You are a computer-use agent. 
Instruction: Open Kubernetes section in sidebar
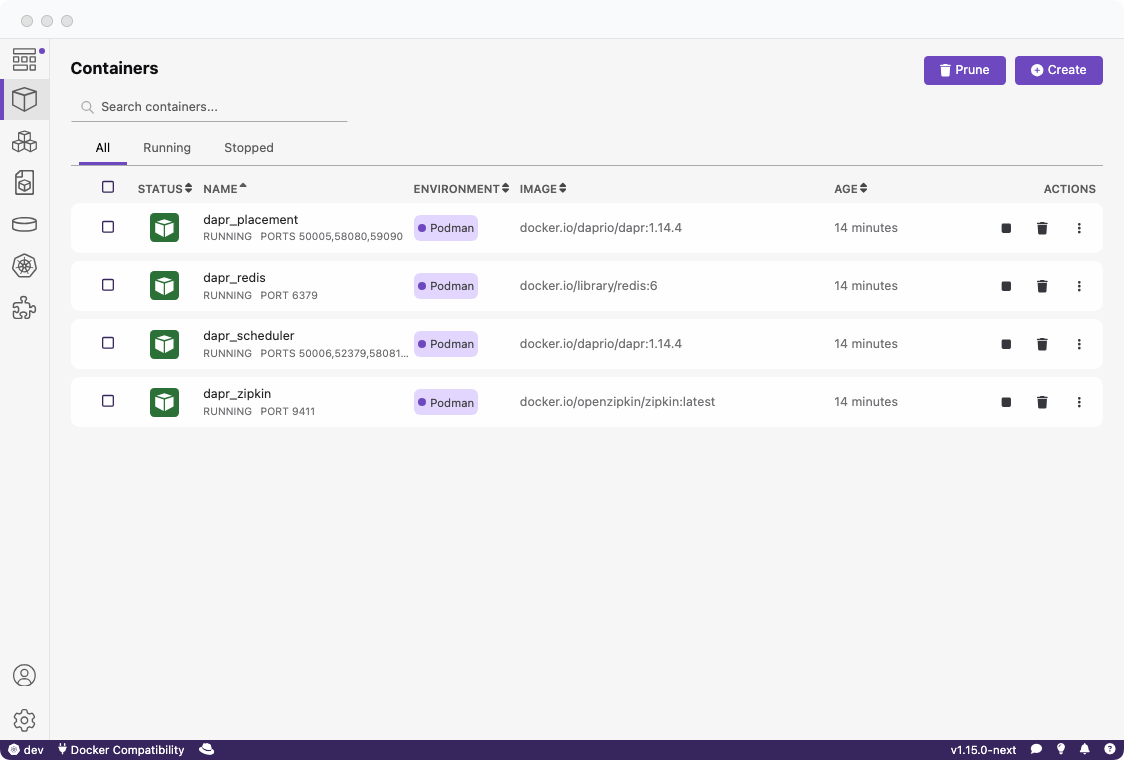point(24,266)
